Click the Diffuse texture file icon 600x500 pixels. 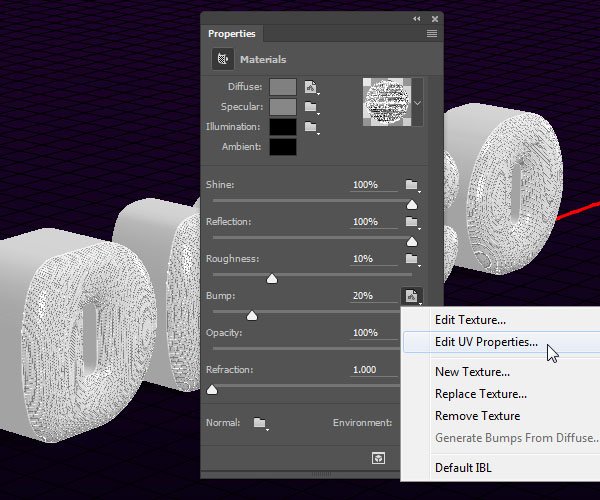pos(311,87)
